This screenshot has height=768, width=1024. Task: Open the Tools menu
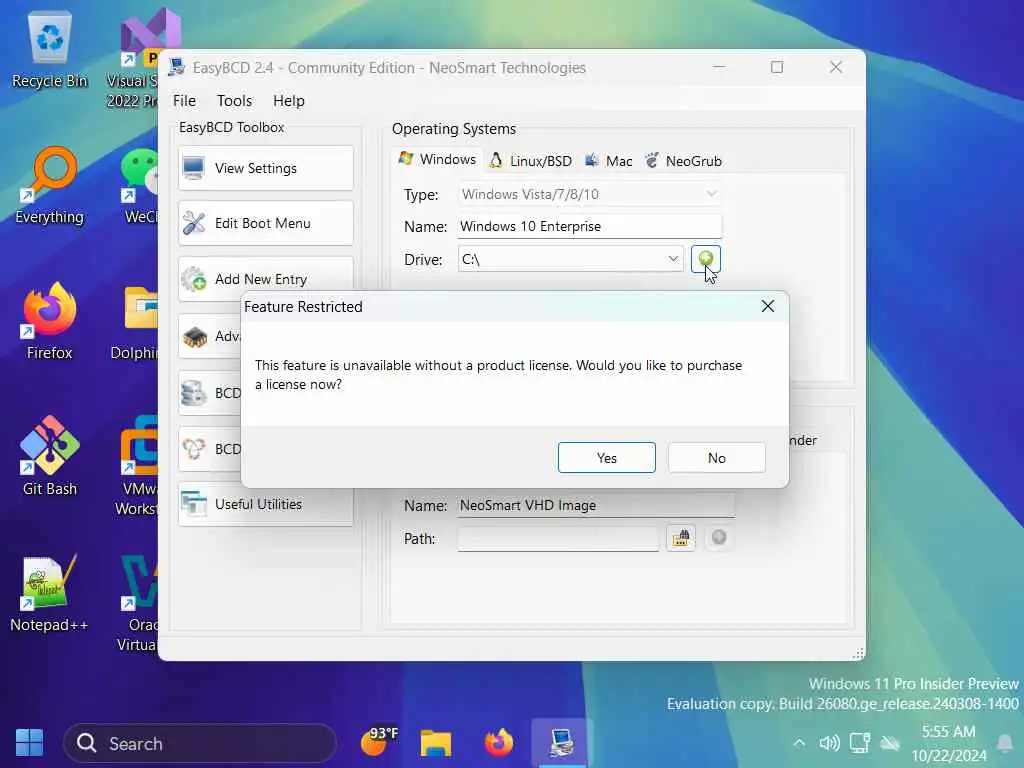click(x=234, y=101)
